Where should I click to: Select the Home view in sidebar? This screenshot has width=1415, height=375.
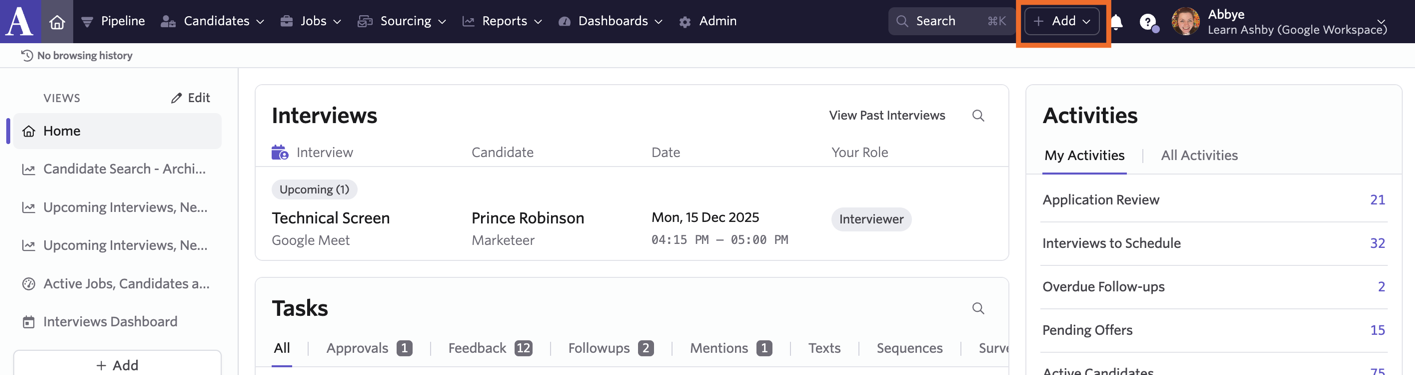117,131
